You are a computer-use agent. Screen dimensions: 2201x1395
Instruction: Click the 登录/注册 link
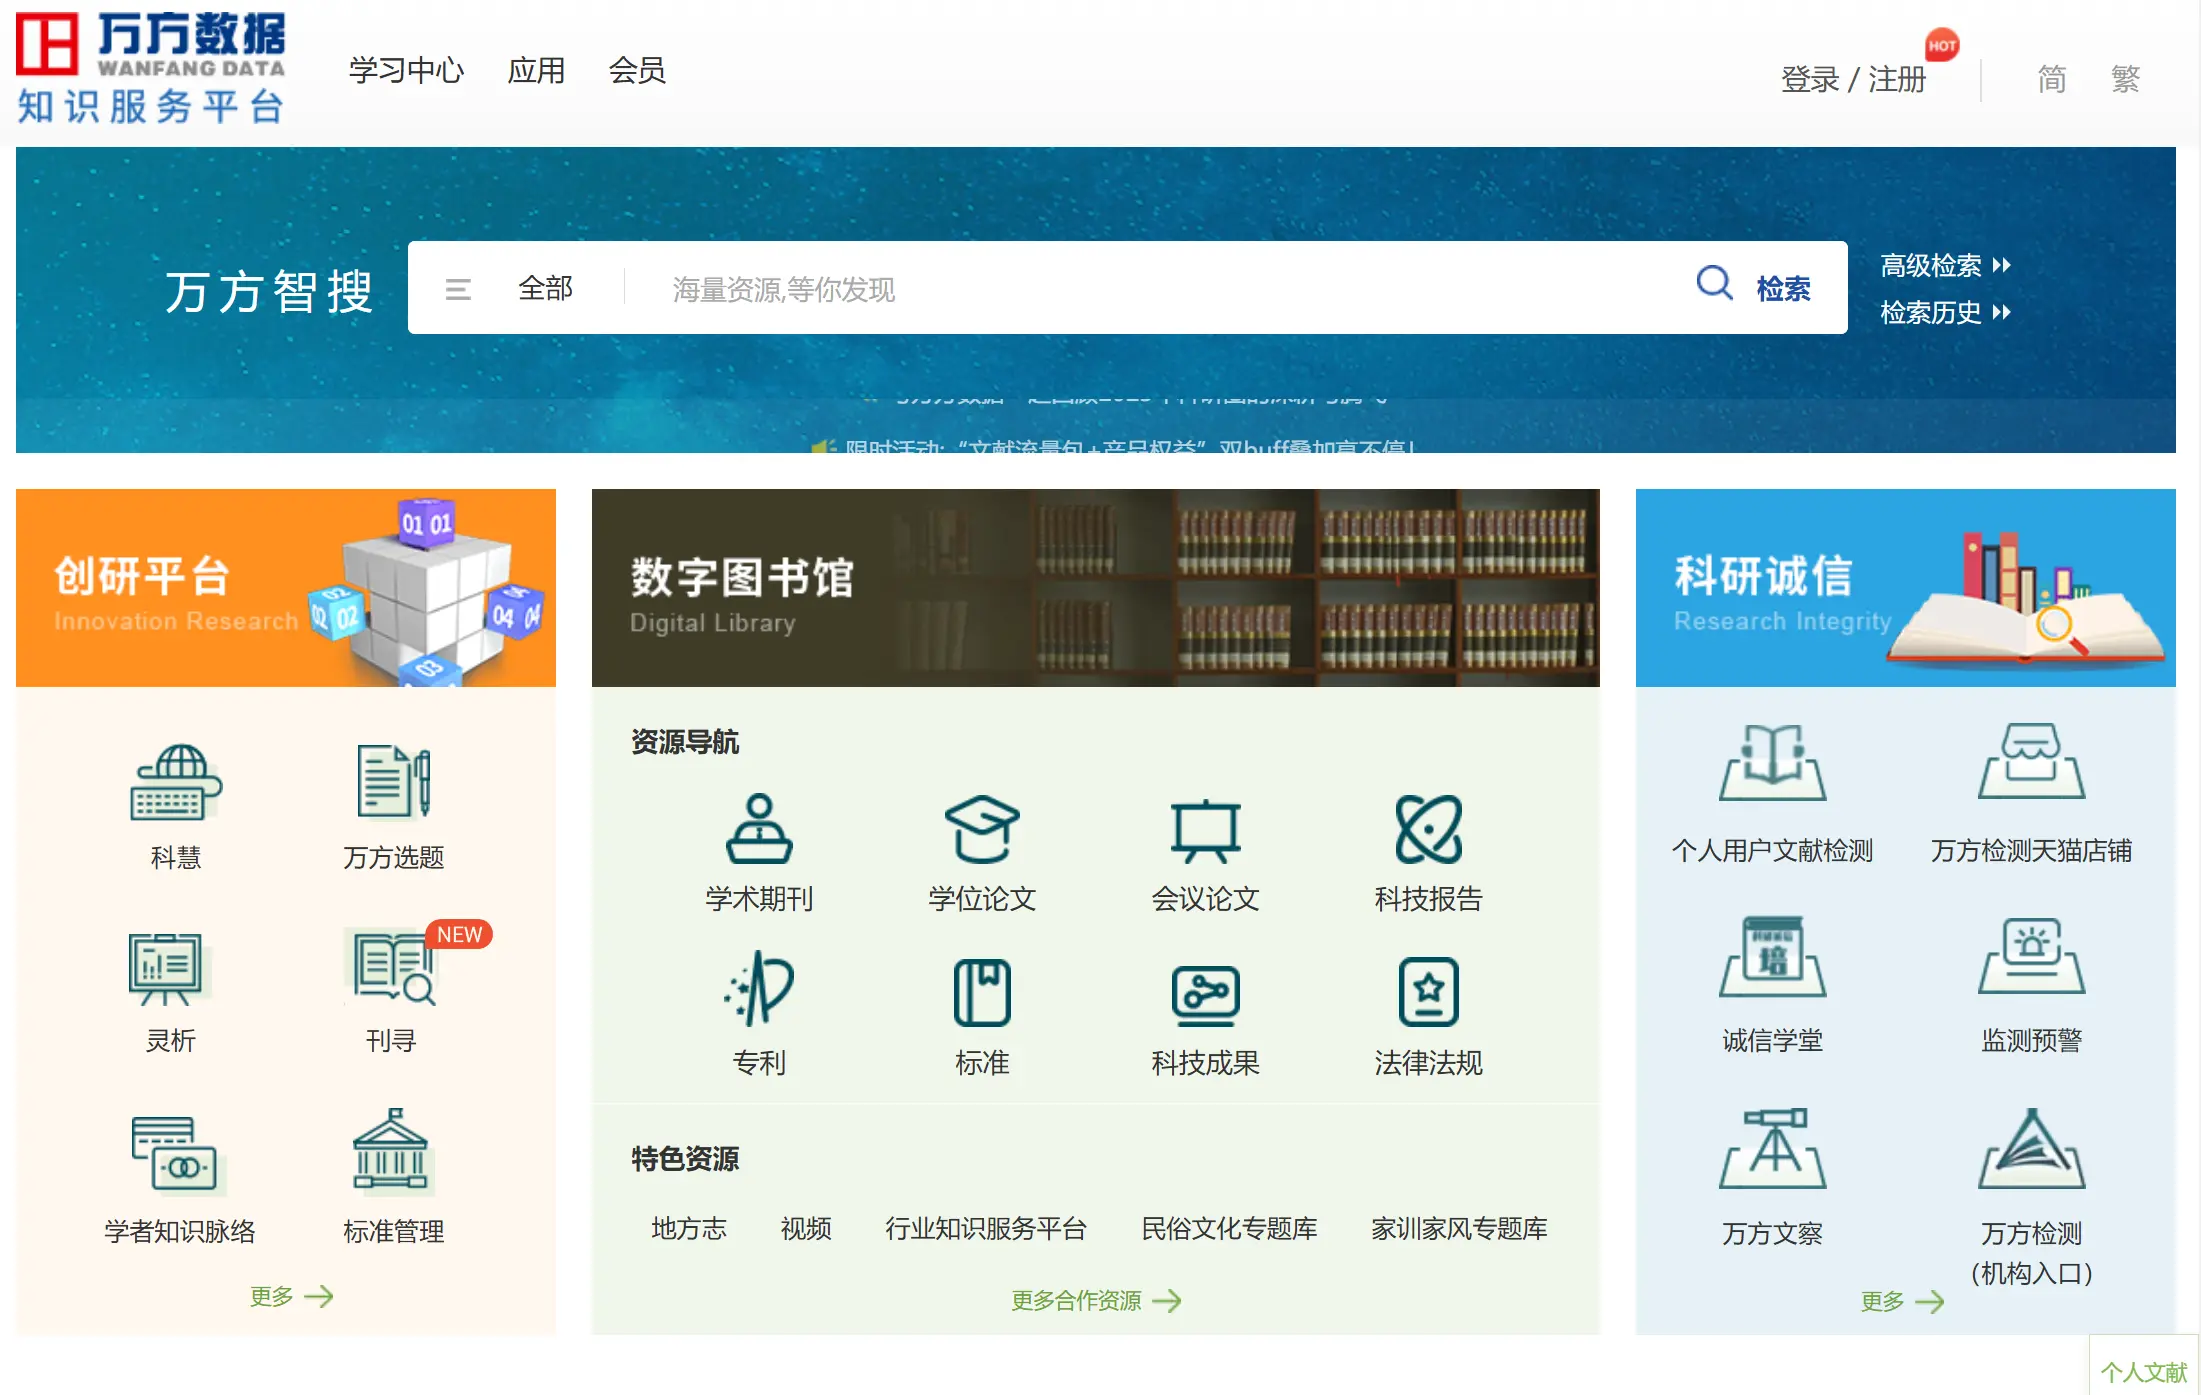point(1854,79)
